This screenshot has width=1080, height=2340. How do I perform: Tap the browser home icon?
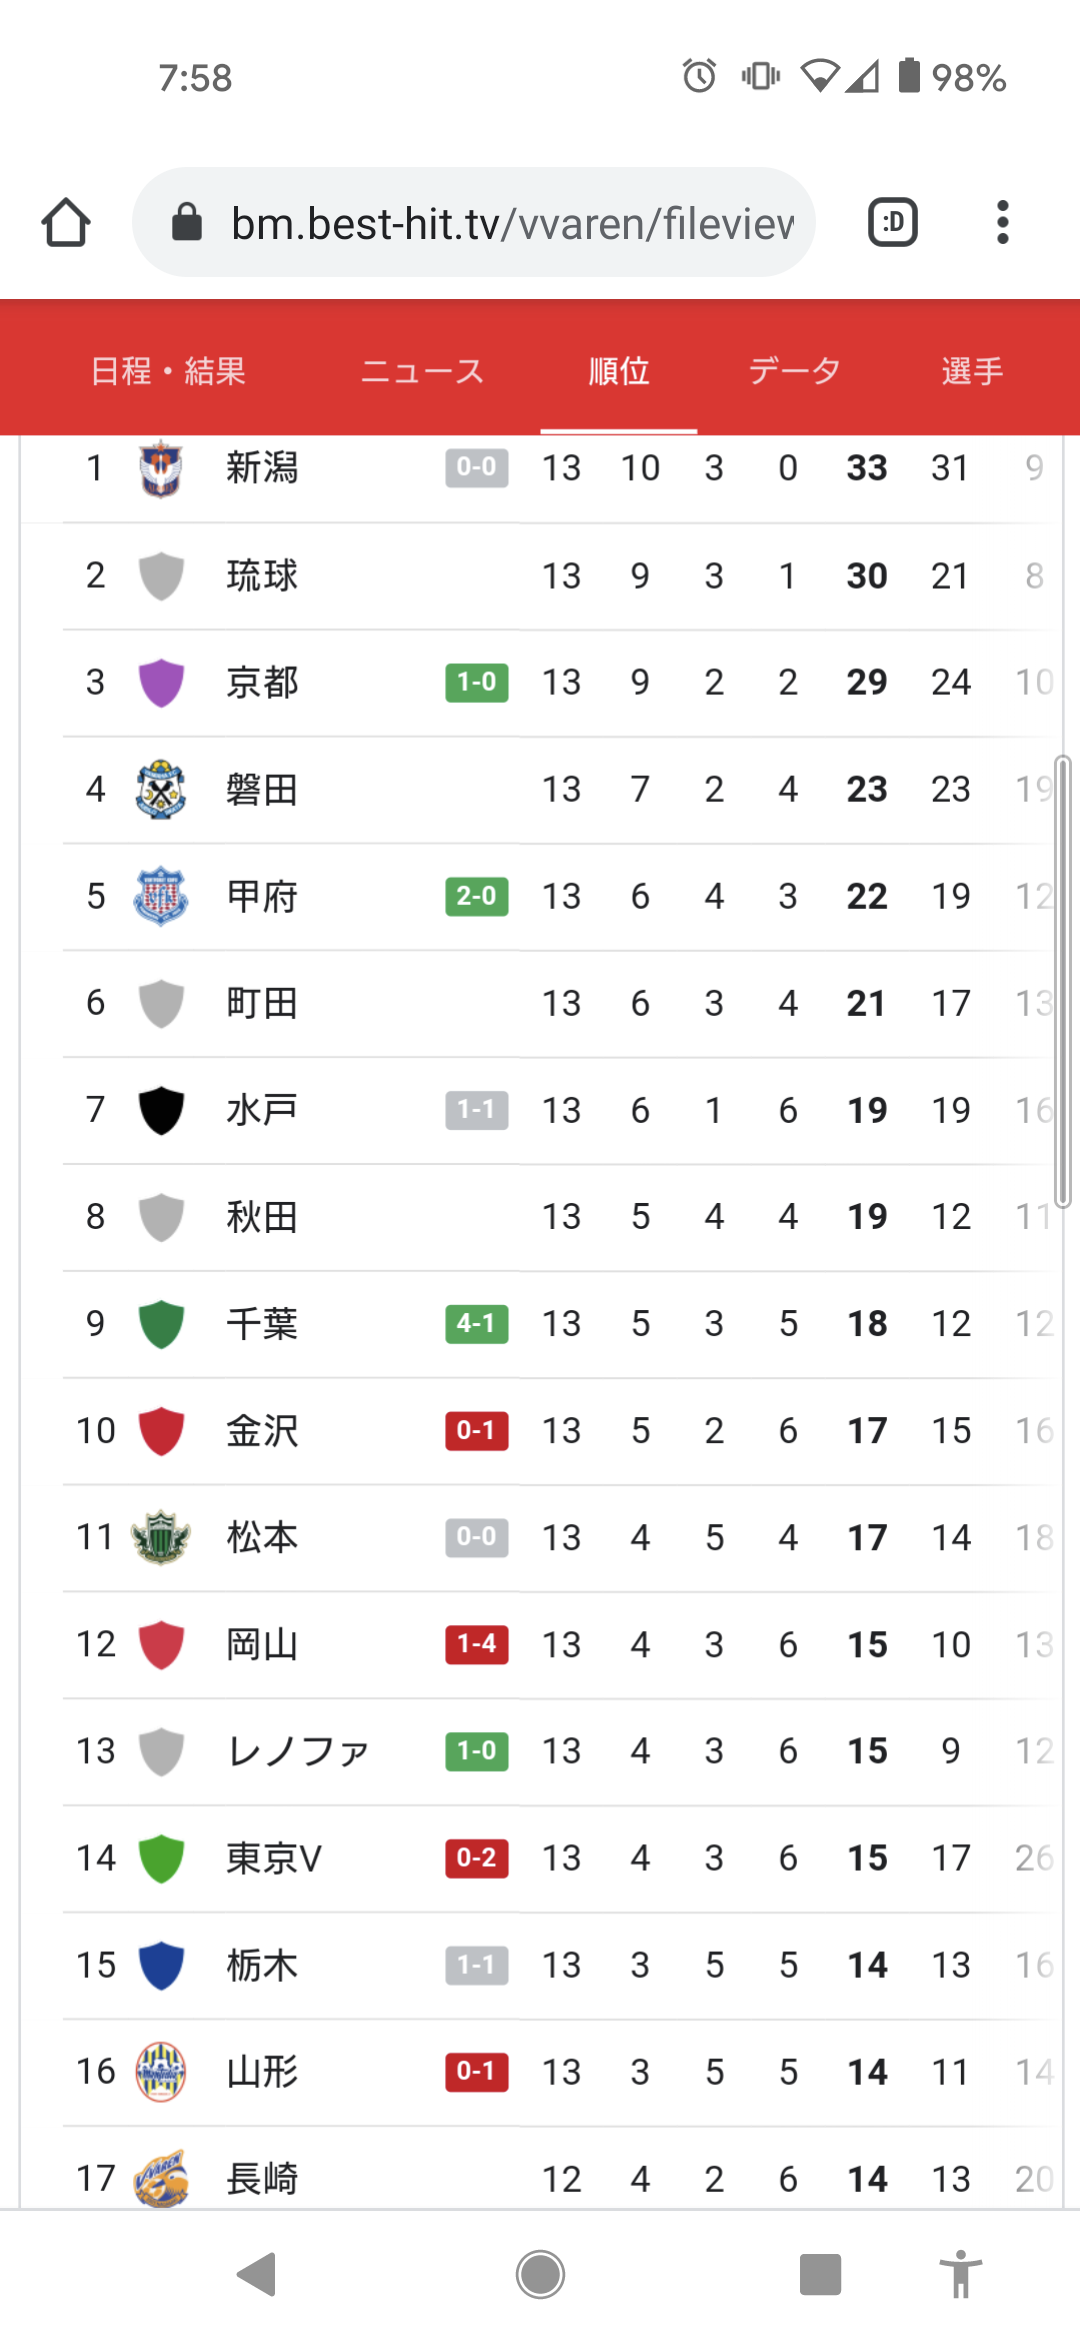pyautogui.click(x=66, y=222)
